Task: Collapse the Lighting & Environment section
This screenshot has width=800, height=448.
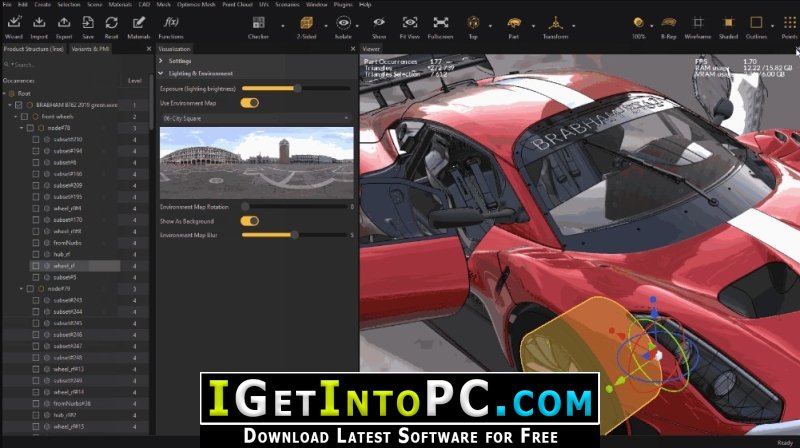Action: click(161, 73)
